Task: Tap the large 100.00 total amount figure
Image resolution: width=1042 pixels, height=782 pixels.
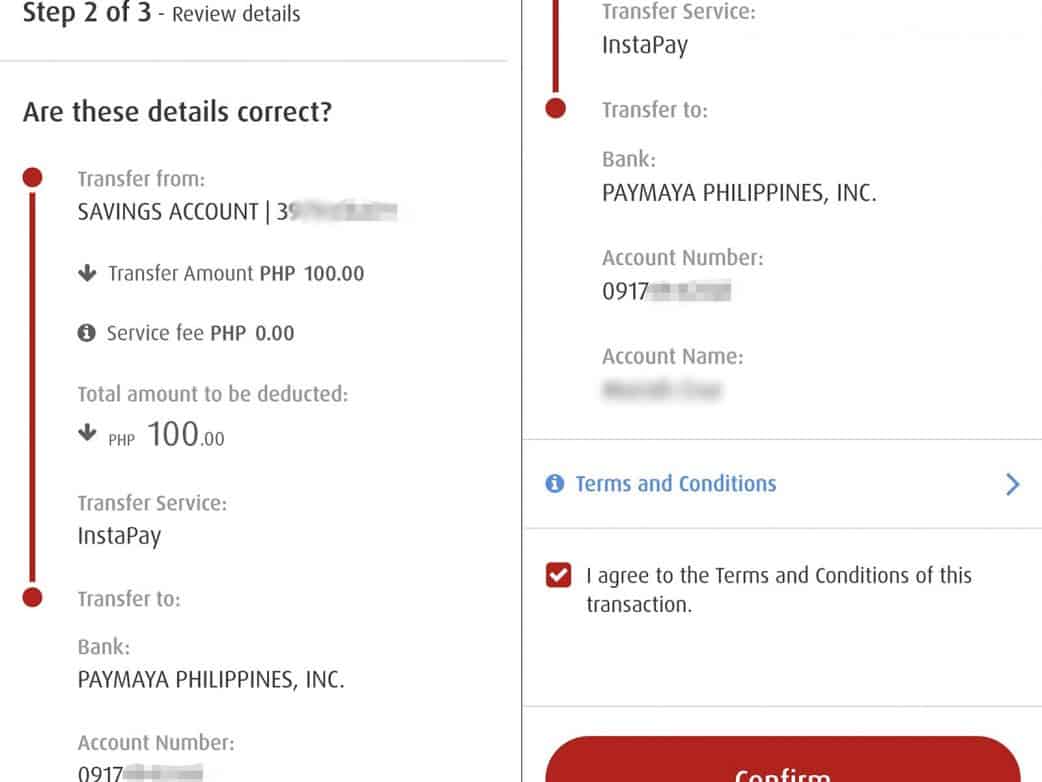Action: pyautogui.click(x=186, y=436)
